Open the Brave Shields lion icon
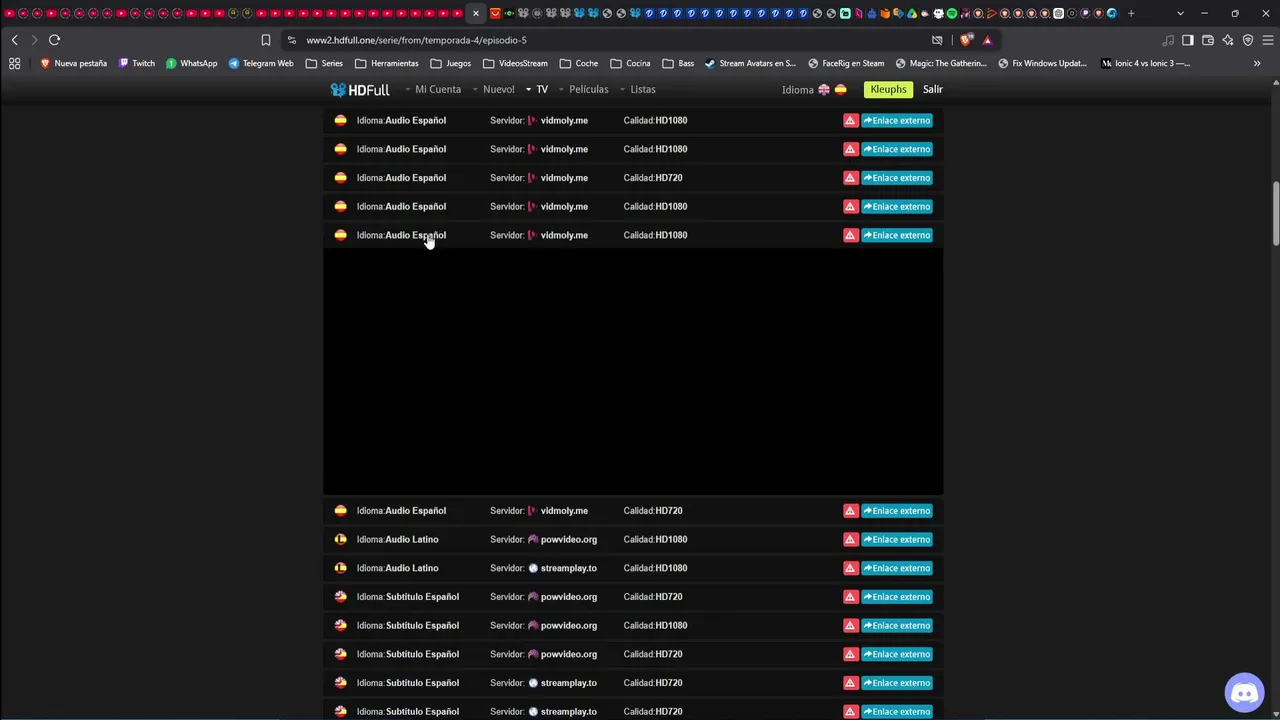 tap(965, 40)
